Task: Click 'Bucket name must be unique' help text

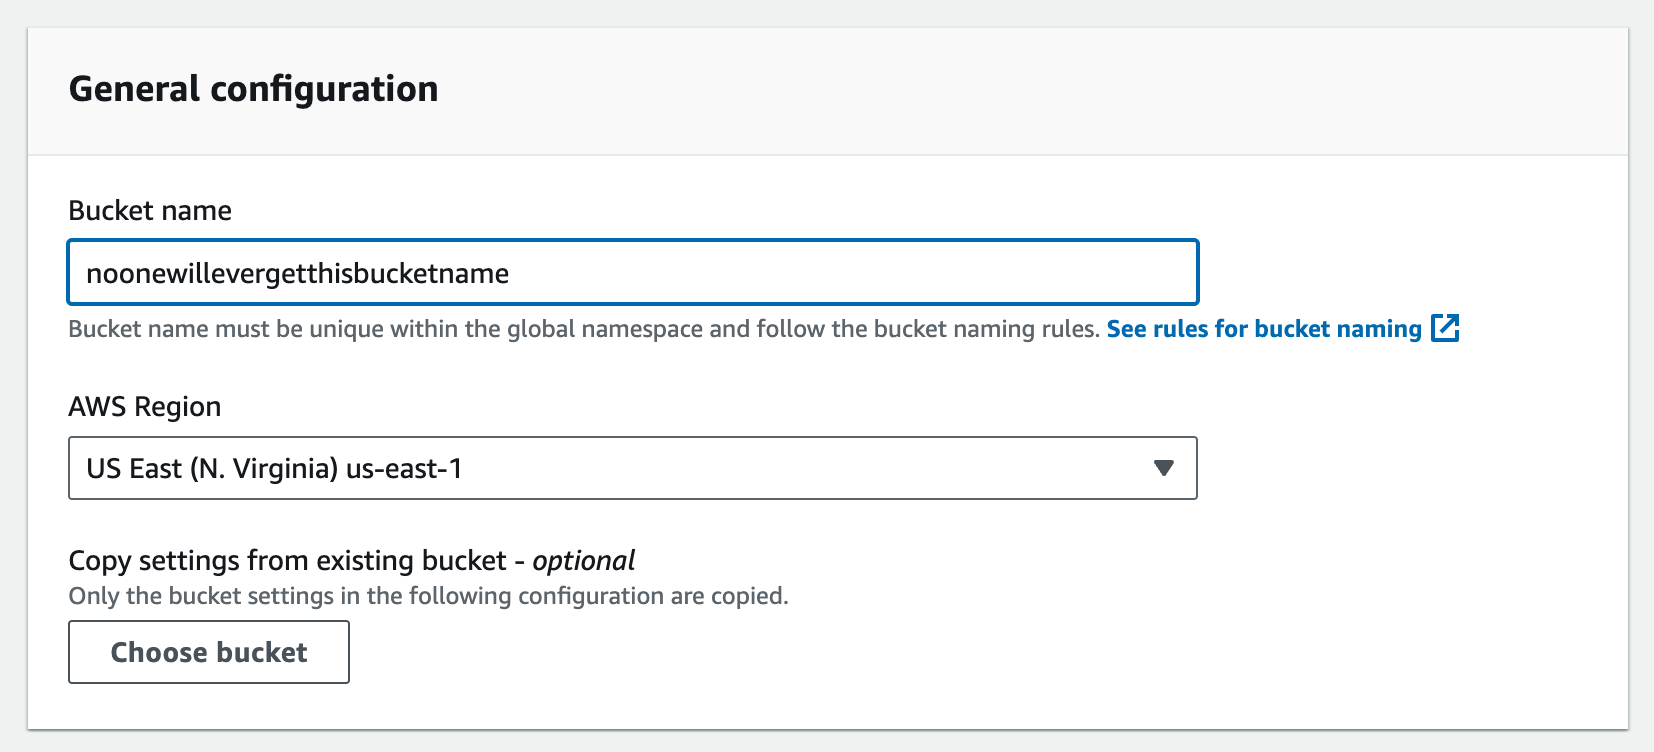Action: 584,329
